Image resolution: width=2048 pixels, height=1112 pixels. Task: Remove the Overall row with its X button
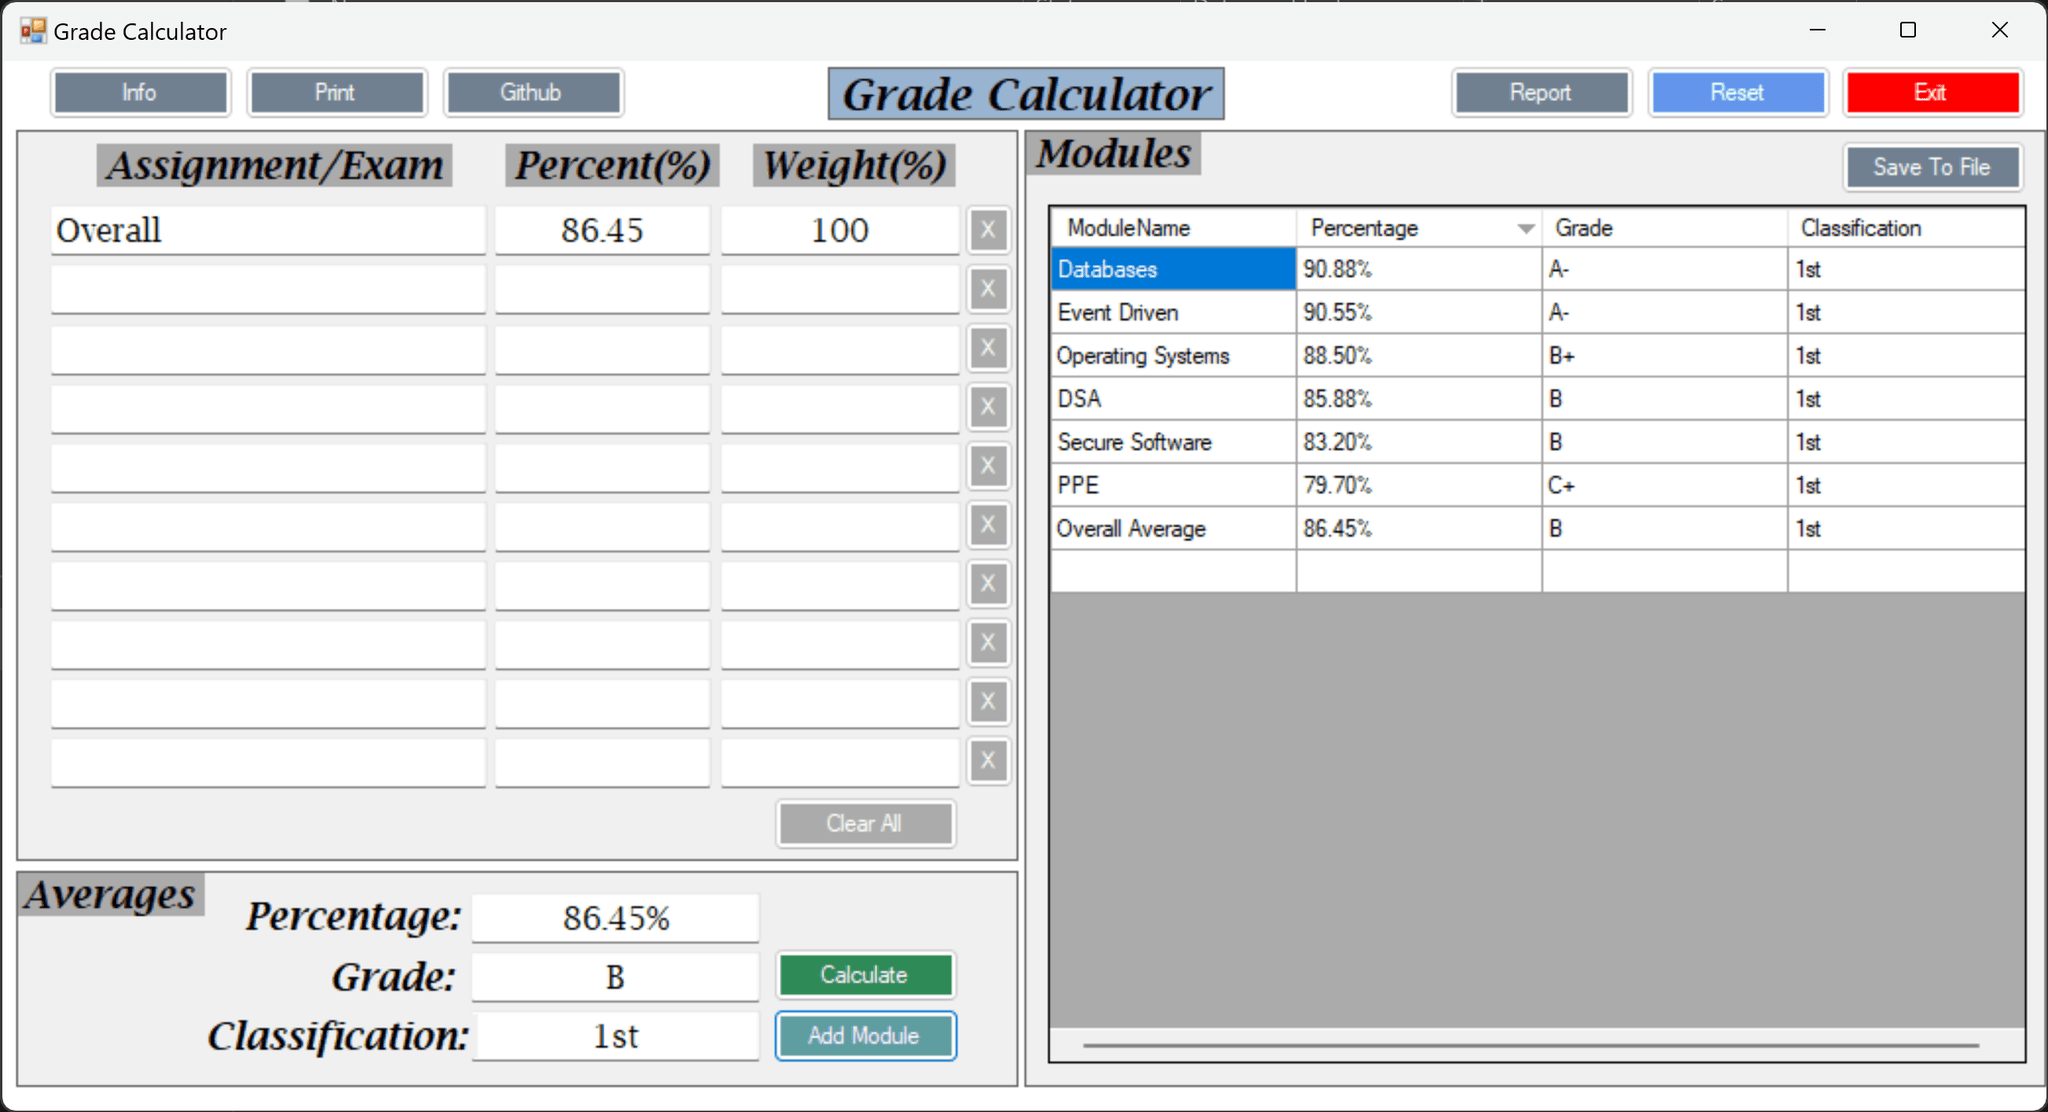[988, 230]
